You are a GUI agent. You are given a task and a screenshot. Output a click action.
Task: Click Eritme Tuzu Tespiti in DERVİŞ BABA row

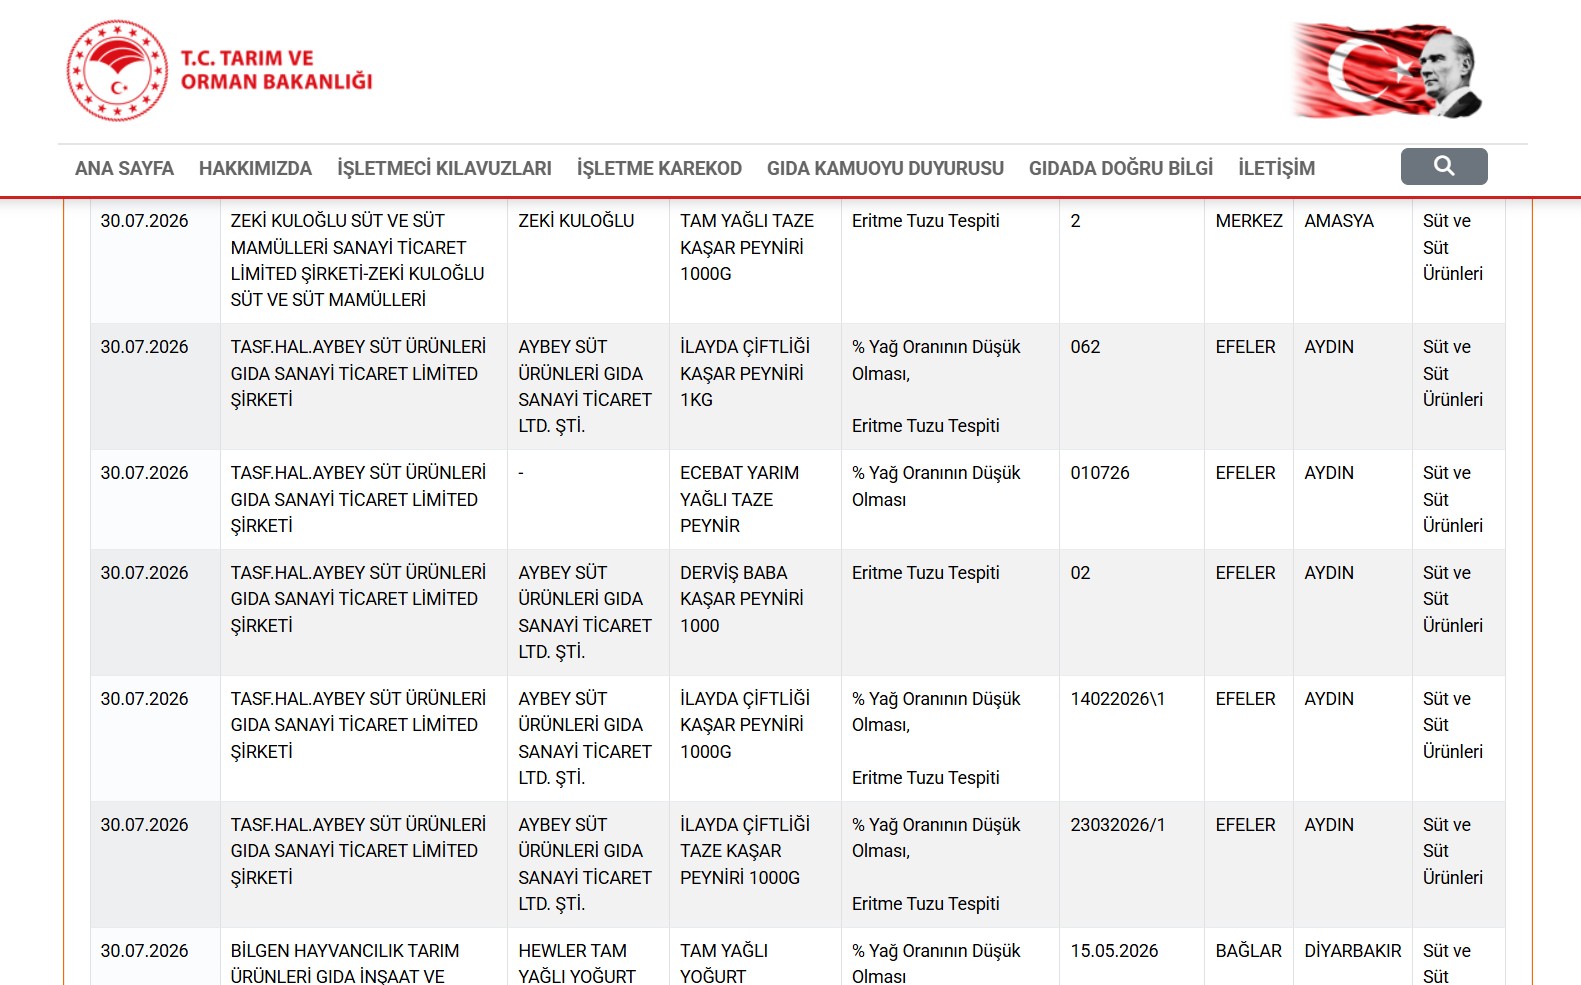point(926,573)
